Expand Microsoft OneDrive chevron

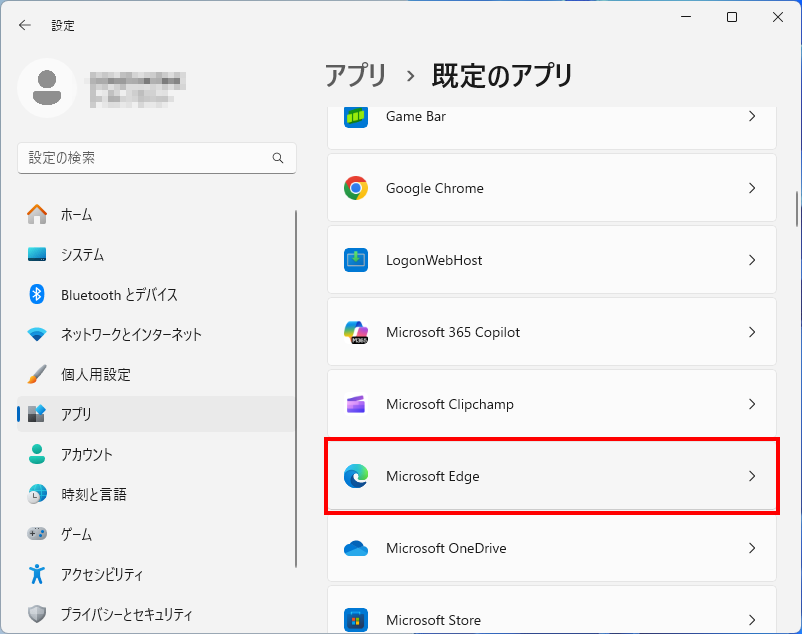[752, 548]
